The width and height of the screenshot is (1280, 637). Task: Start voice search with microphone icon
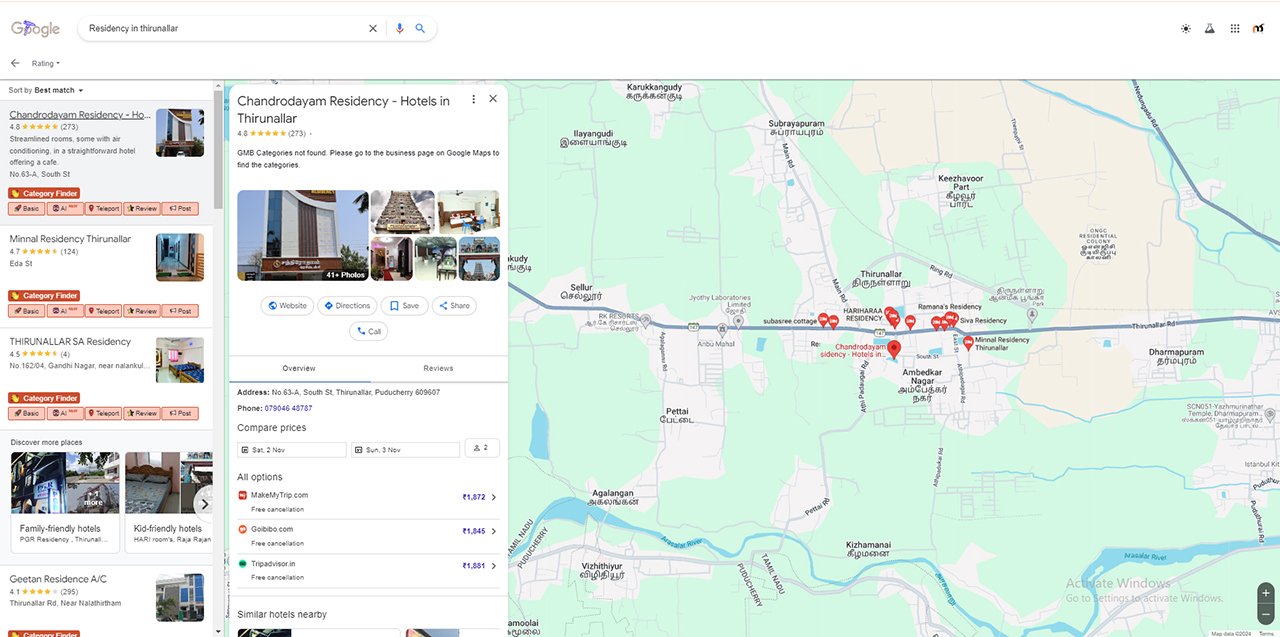click(x=400, y=29)
